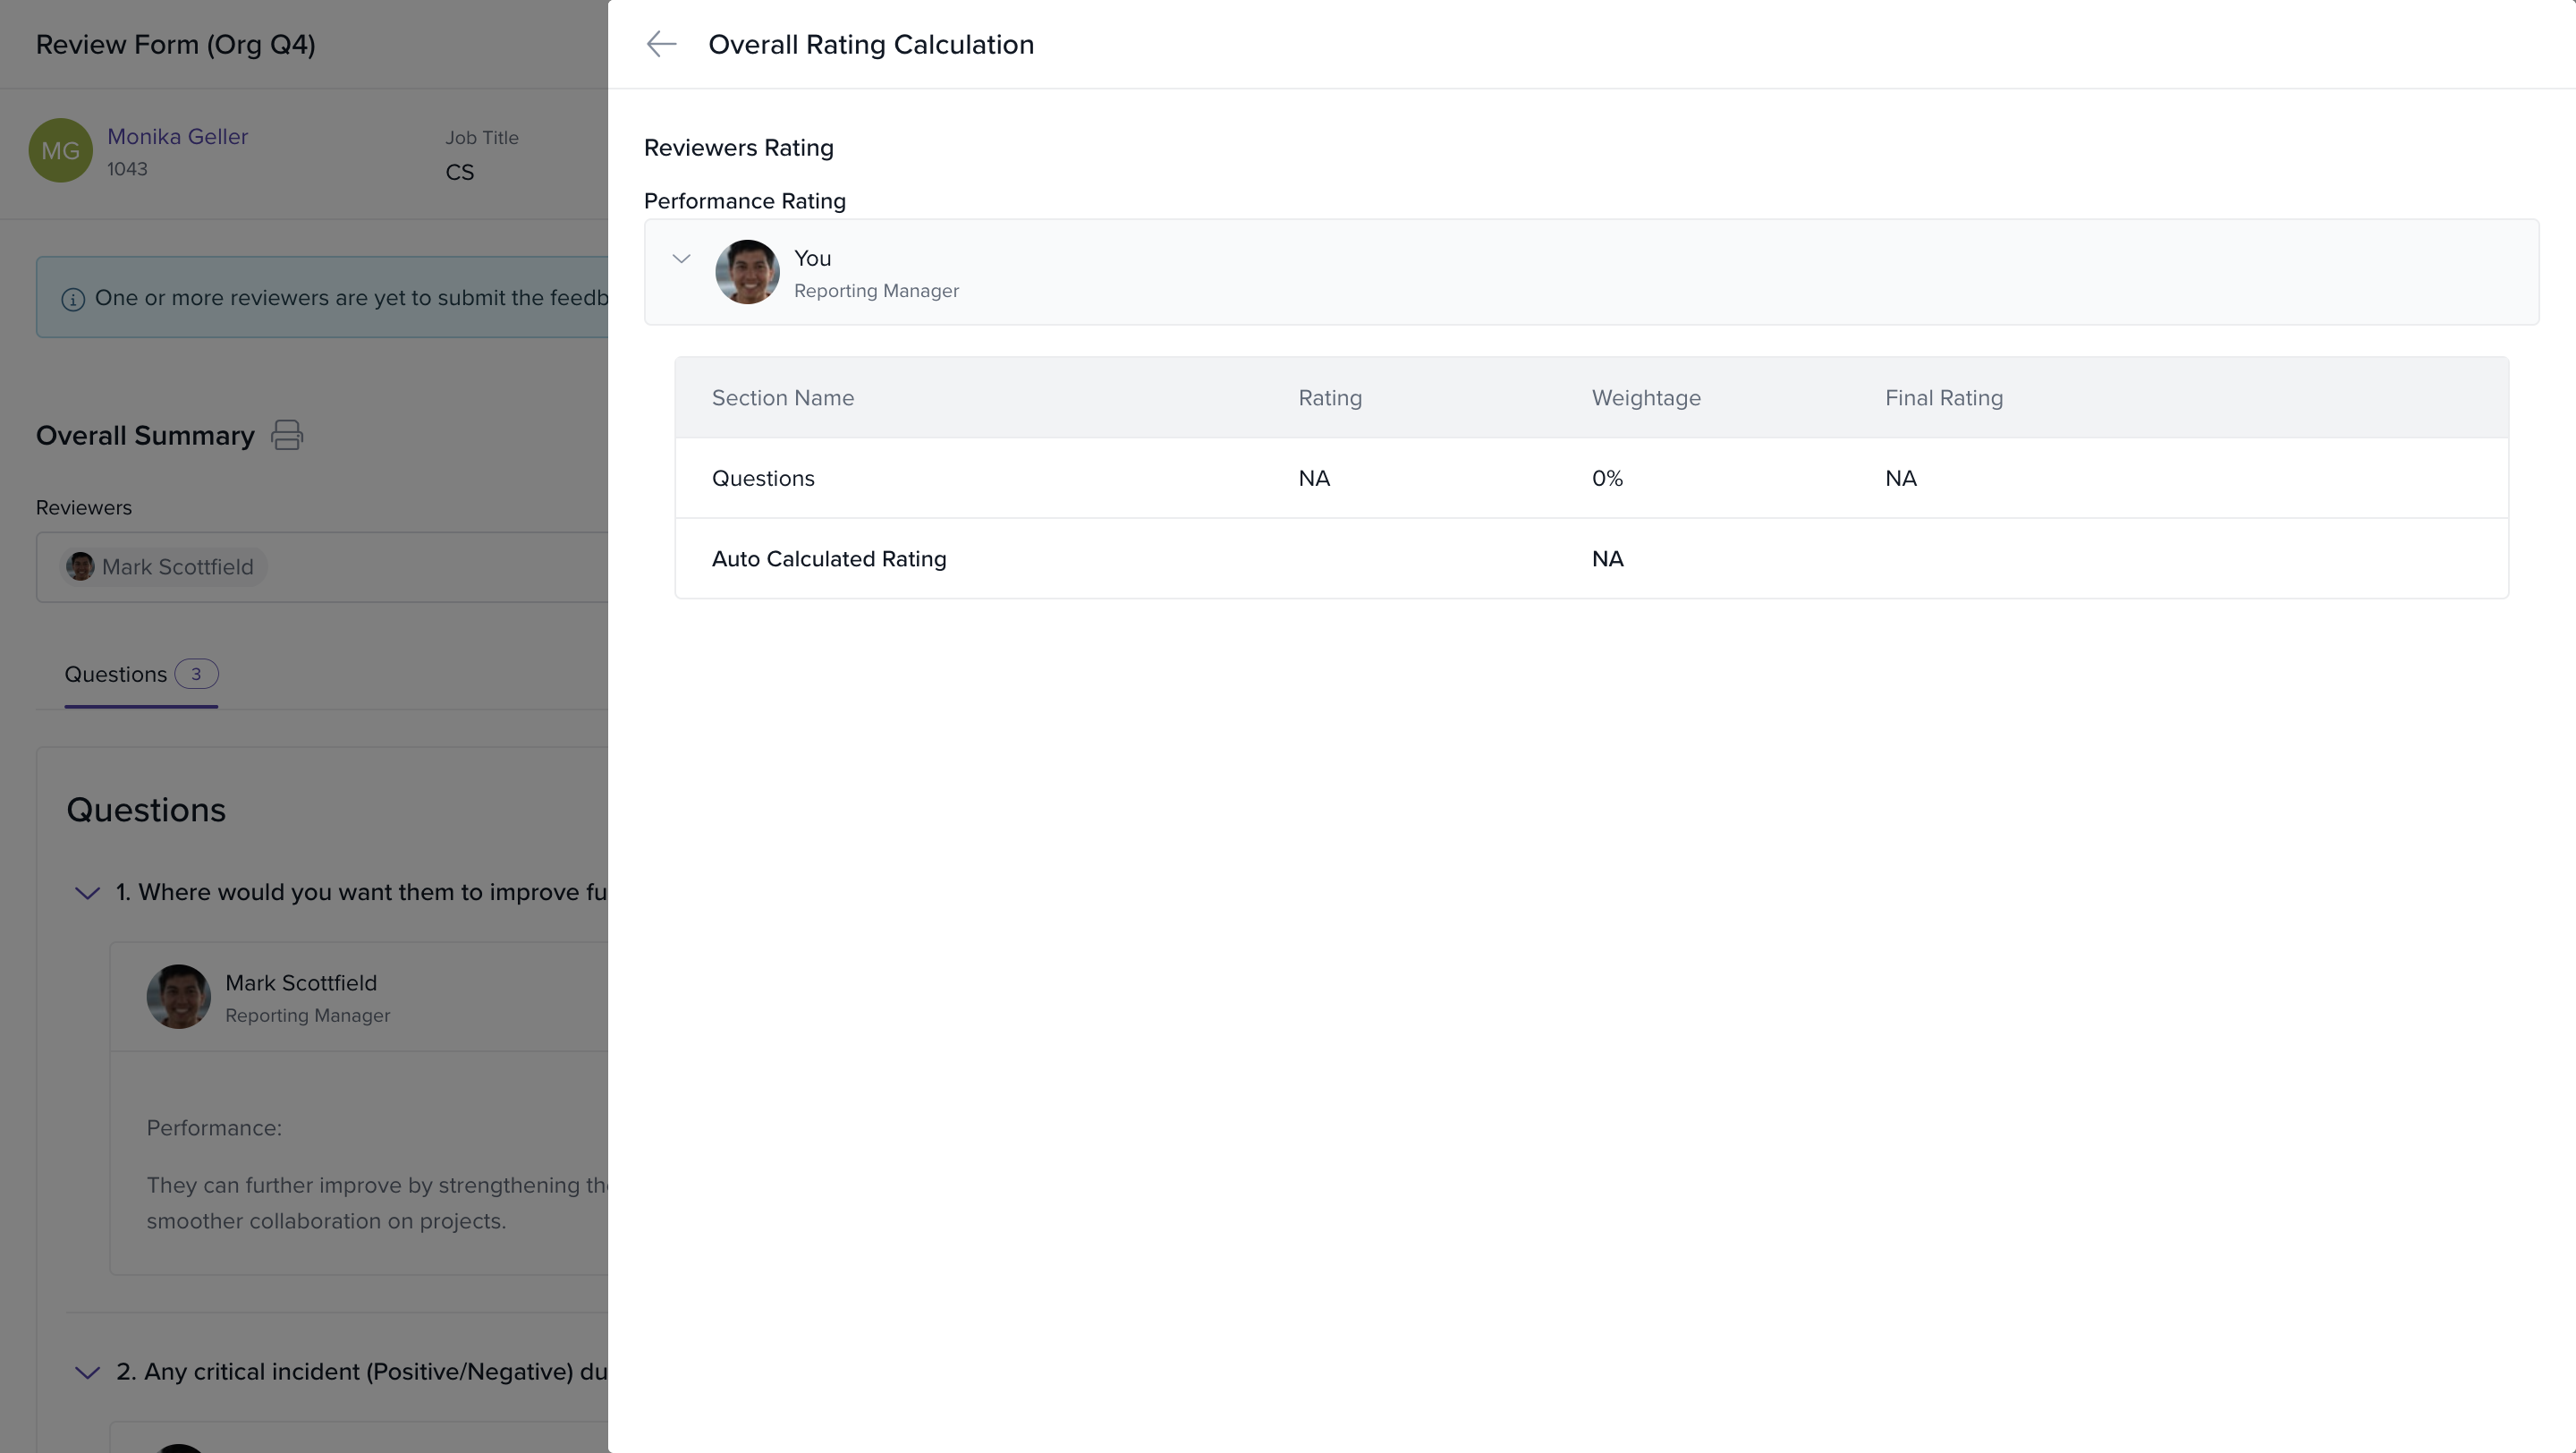This screenshot has height=1453, width=2576.
Task: Print the Overall Summary
Action: (x=287, y=435)
